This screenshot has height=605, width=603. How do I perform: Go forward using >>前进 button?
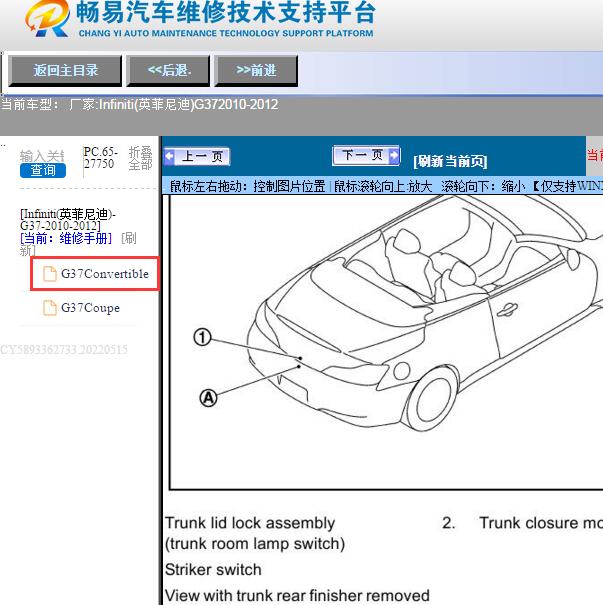click(256, 71)
